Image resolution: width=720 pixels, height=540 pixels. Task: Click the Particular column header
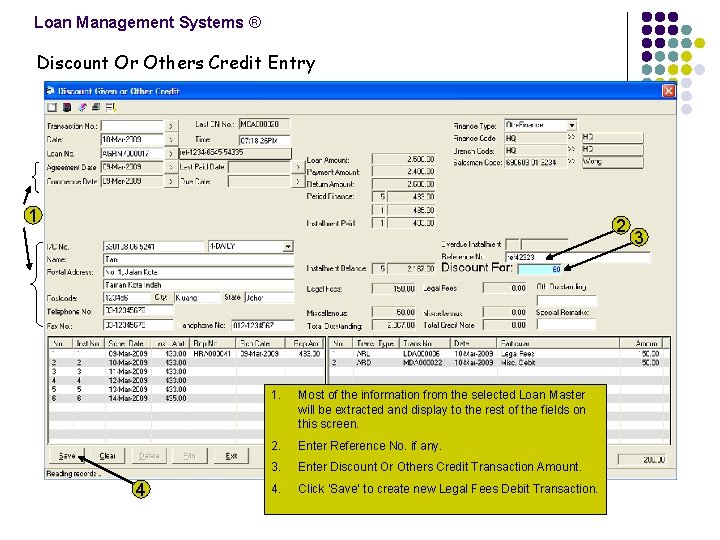click(558, 343)
